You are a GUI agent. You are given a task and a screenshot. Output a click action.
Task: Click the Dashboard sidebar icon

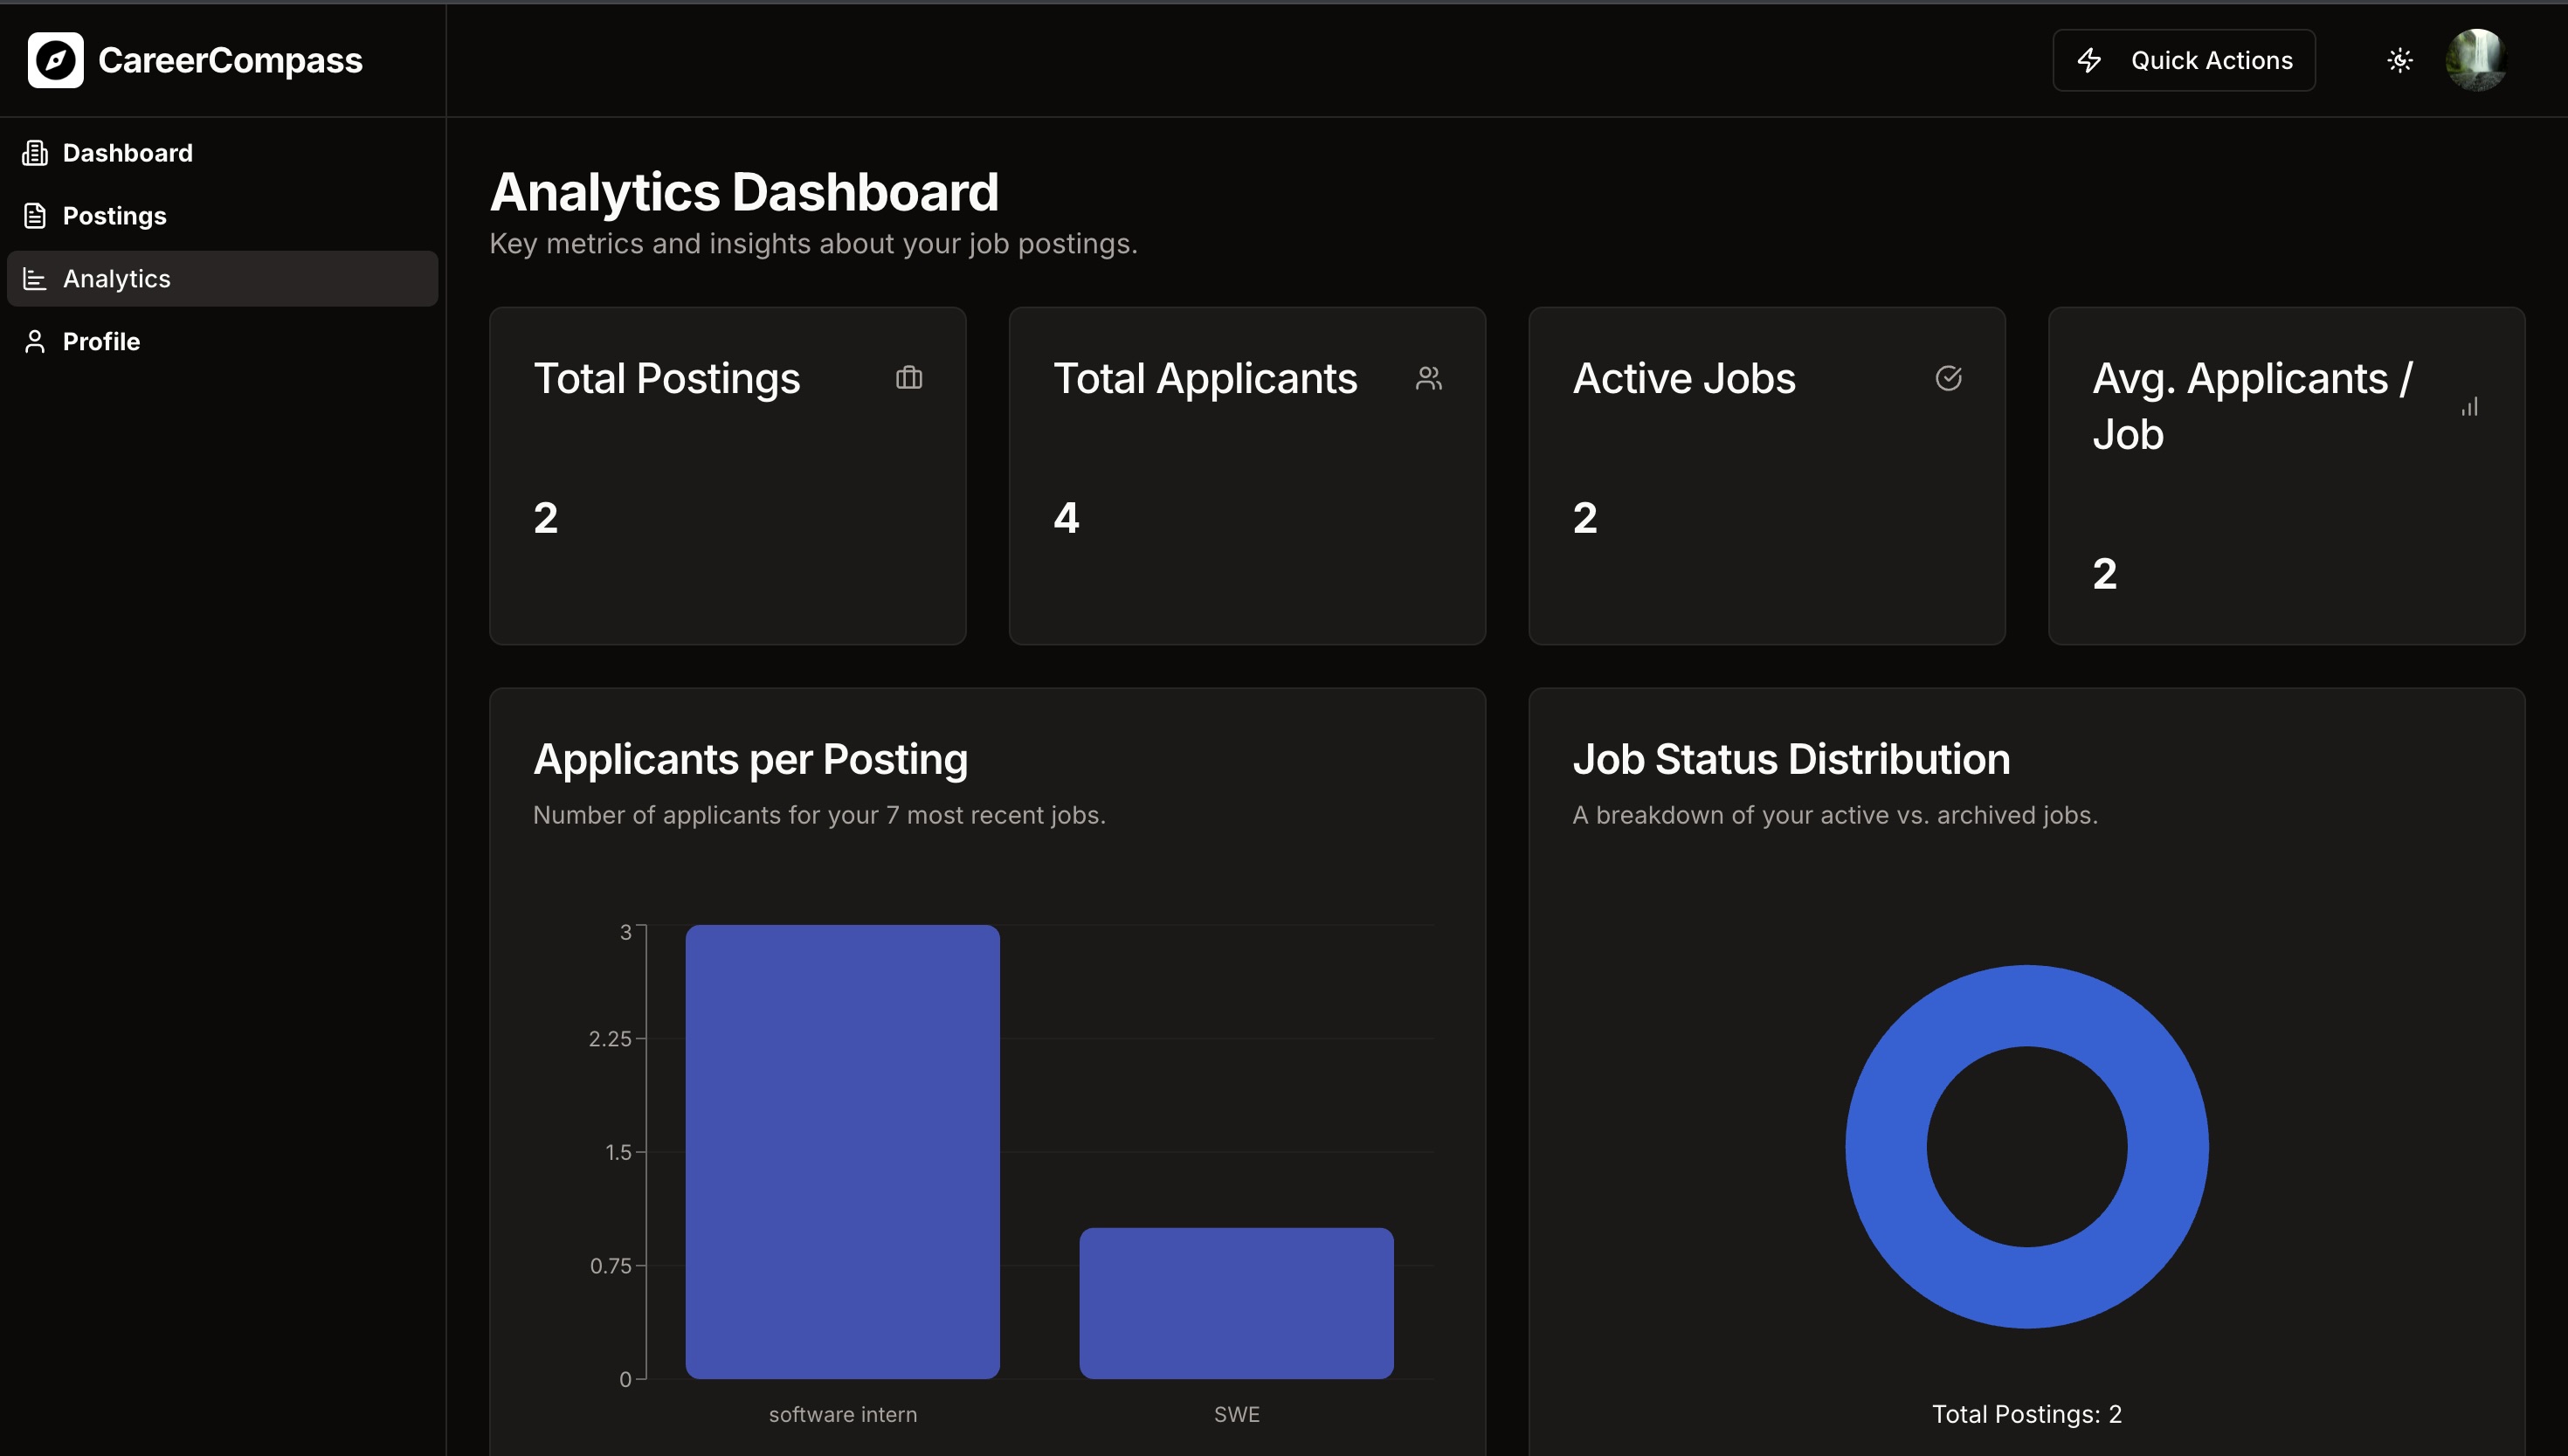(35, 153)
